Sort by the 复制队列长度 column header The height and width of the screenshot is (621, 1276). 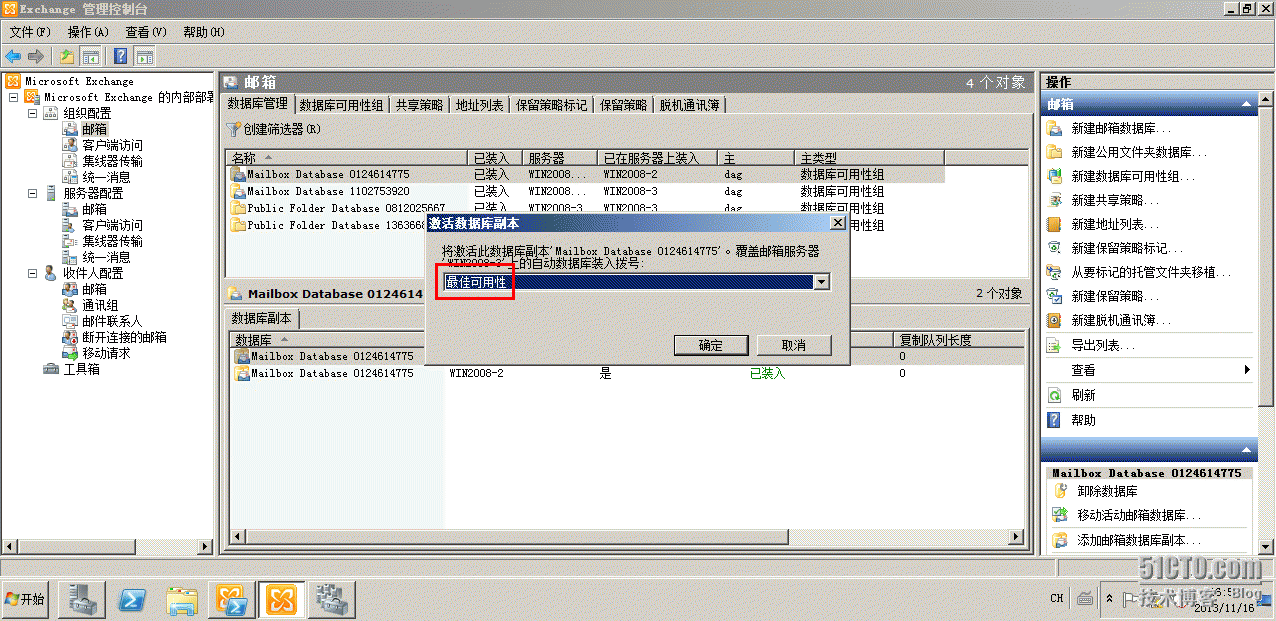958,340
